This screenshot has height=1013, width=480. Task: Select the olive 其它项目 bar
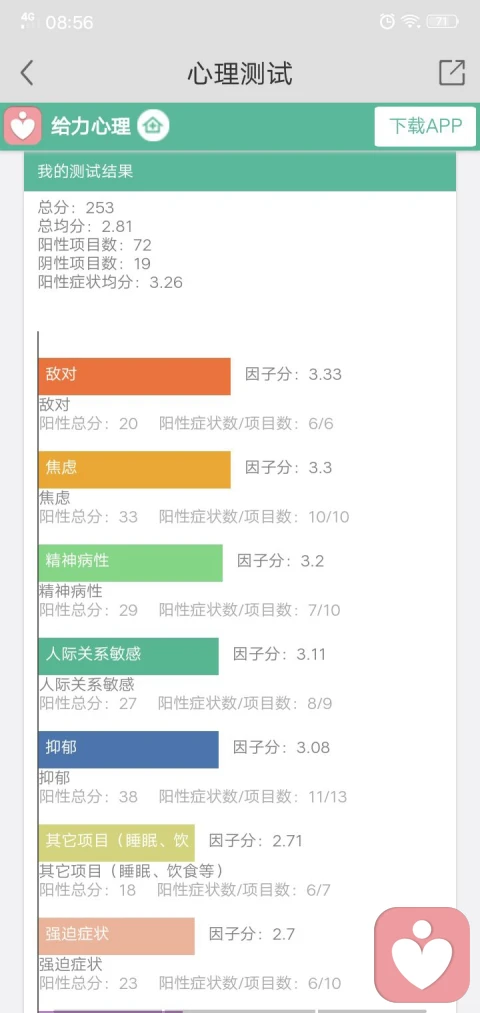[116, 842]
